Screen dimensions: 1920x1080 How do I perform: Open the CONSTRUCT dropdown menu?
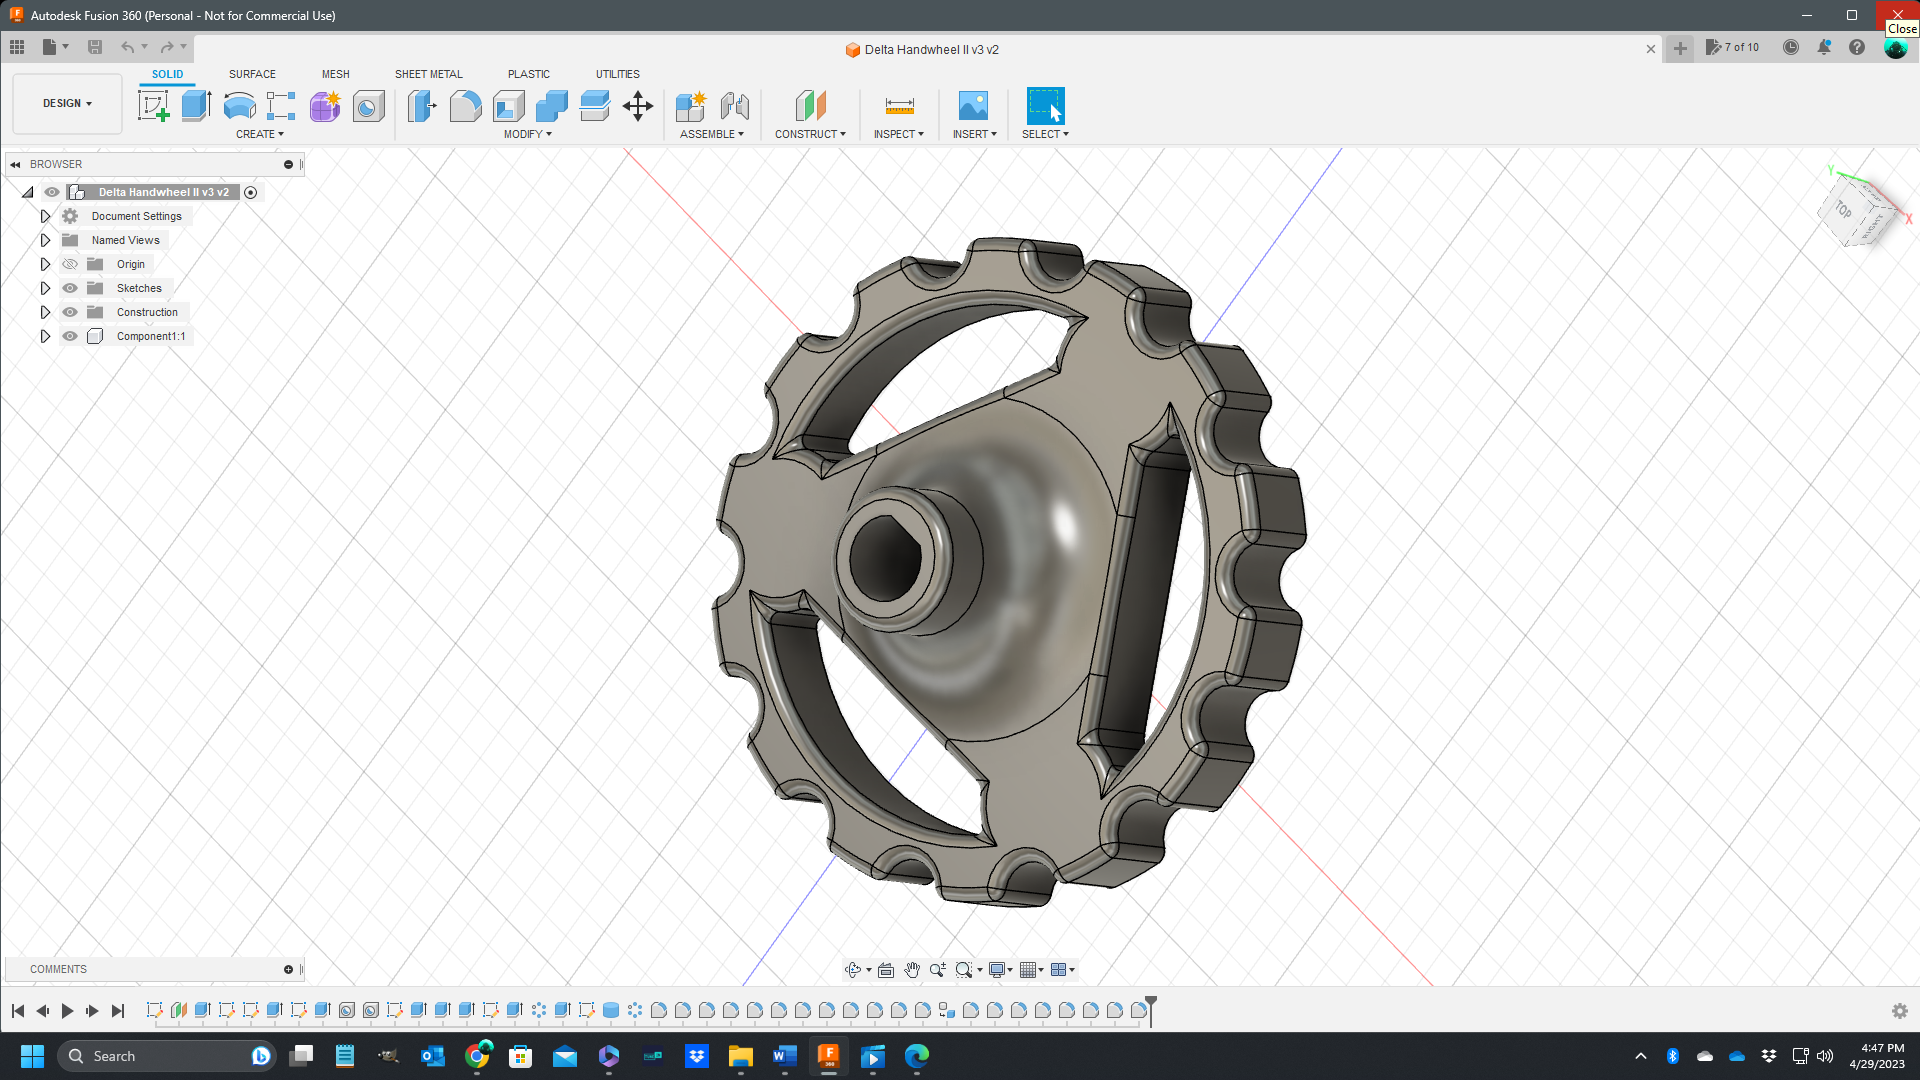tap(810, 133)
